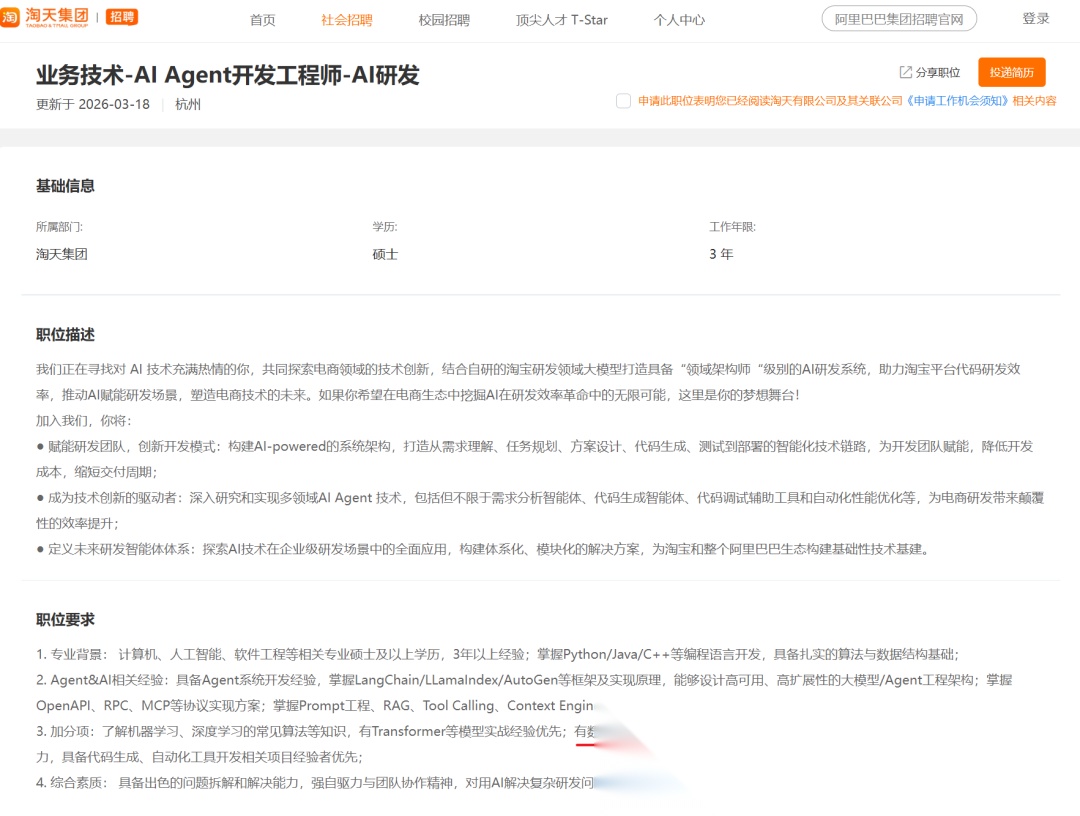Click requirement 1 专业背景 line
The height and width of the screenshot is (816, 1080).
[x=497, y=654]
